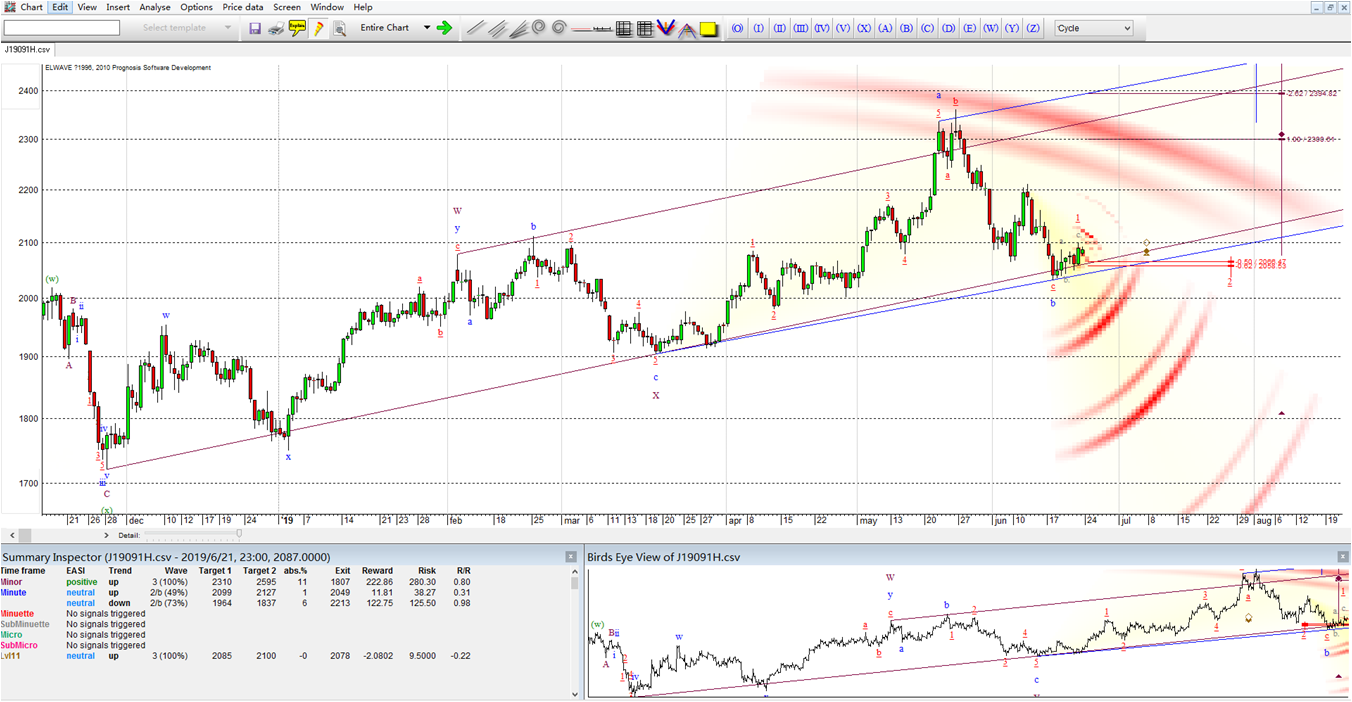Toggle the (X) wave label button

click(x=864, y=28)
